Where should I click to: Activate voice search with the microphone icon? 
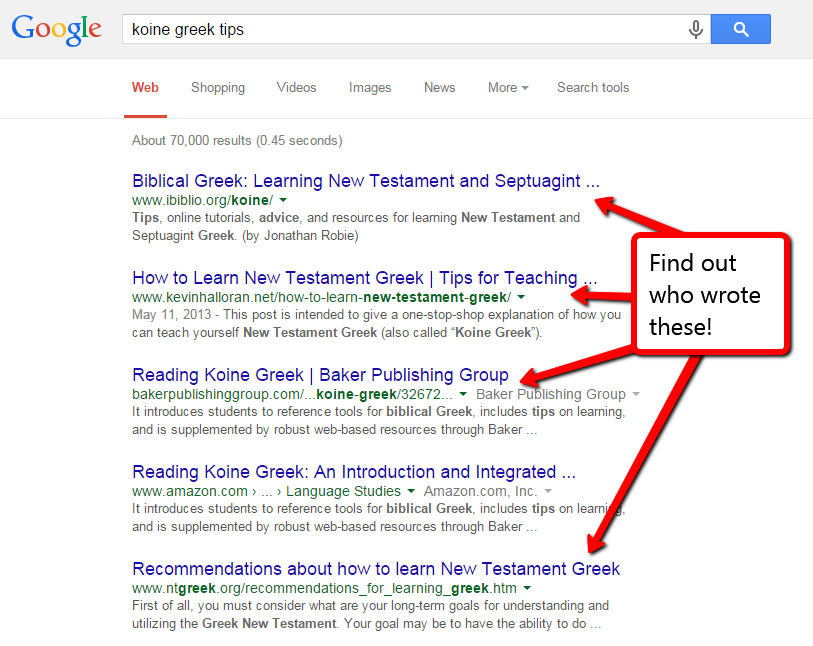click(695, 29)
